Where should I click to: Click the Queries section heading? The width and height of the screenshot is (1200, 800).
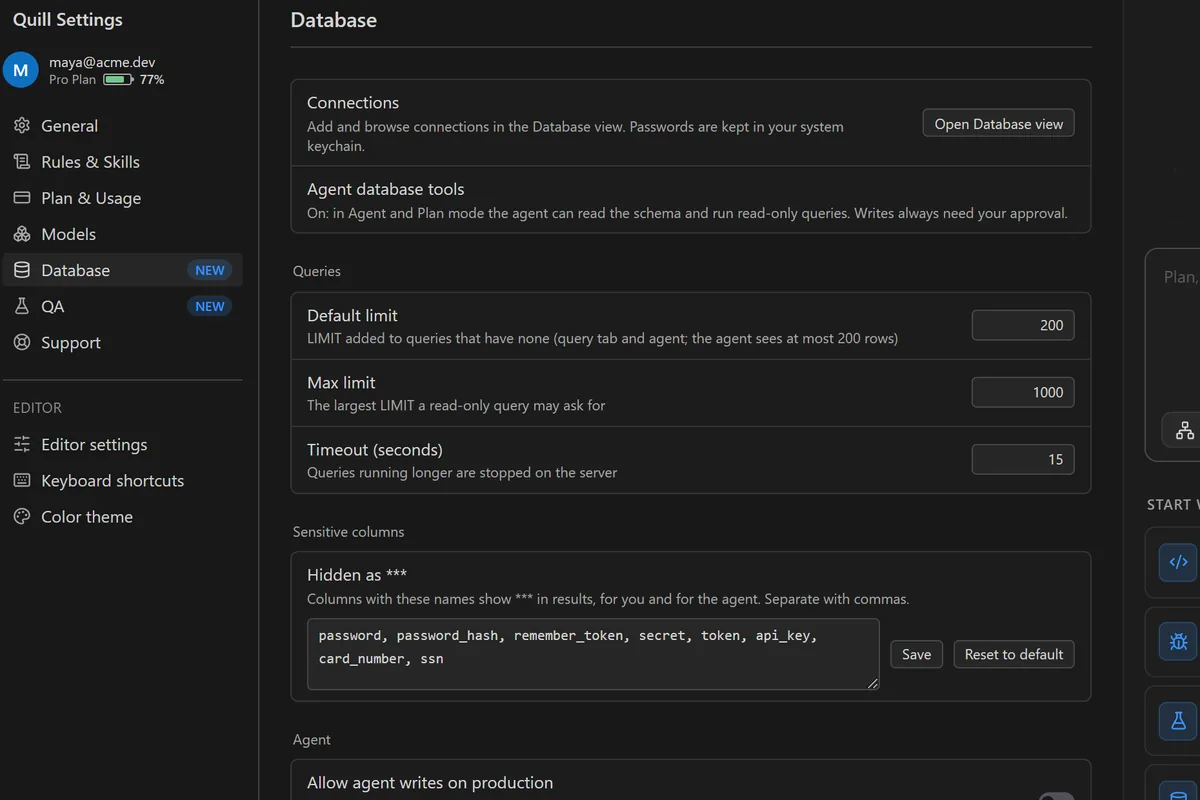(x=317, y=271)
